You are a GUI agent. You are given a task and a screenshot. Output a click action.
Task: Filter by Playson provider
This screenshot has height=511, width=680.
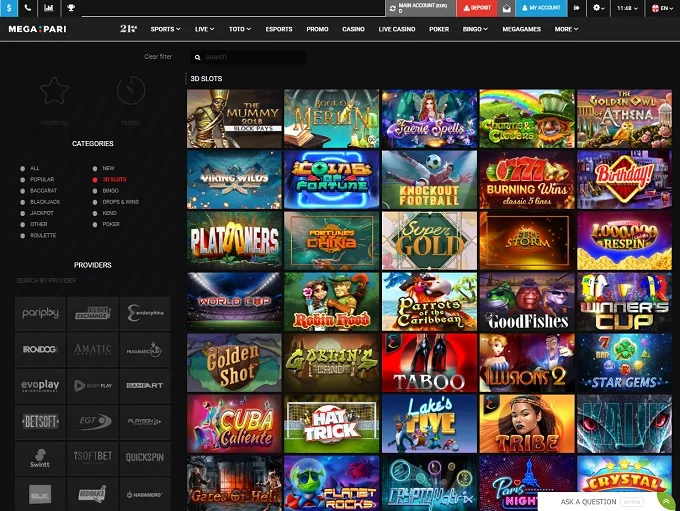point(145,421)
